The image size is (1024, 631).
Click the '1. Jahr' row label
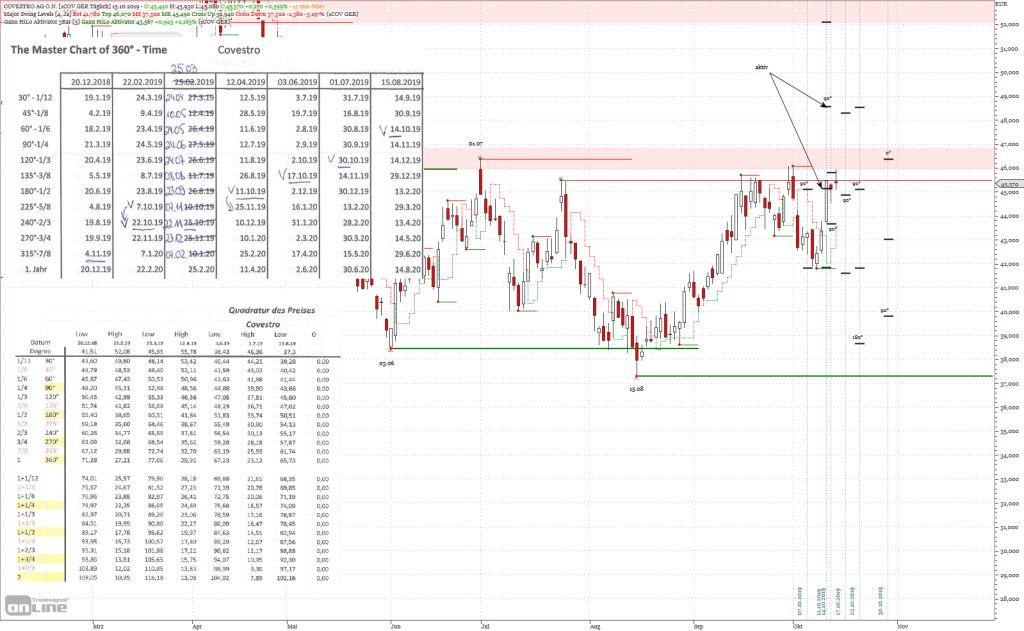[35, 269]
